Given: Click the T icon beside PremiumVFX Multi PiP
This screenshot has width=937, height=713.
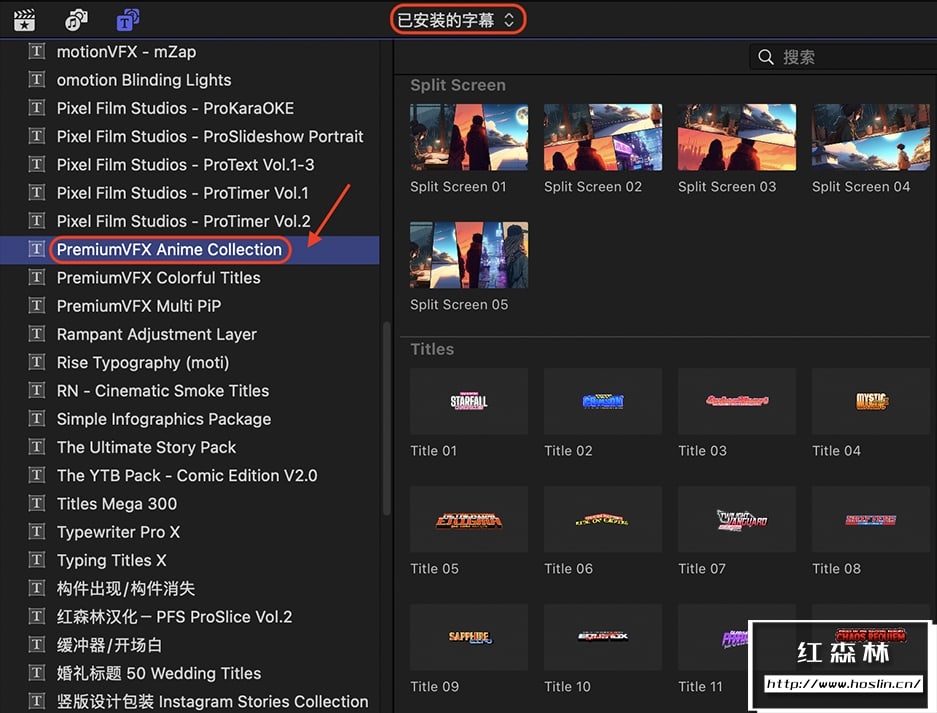Looking at the screenshot, I should [x=36, y=305].
